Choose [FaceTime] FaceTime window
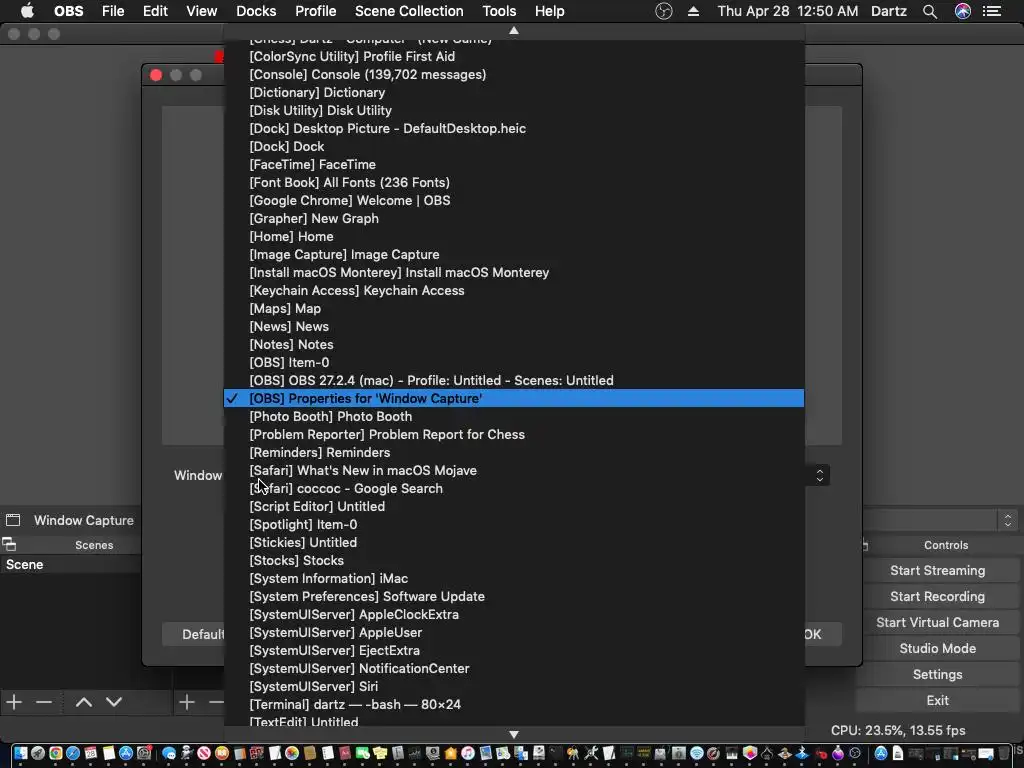The width and height of the screenshot is (1024, 768). tap(514, 165)
